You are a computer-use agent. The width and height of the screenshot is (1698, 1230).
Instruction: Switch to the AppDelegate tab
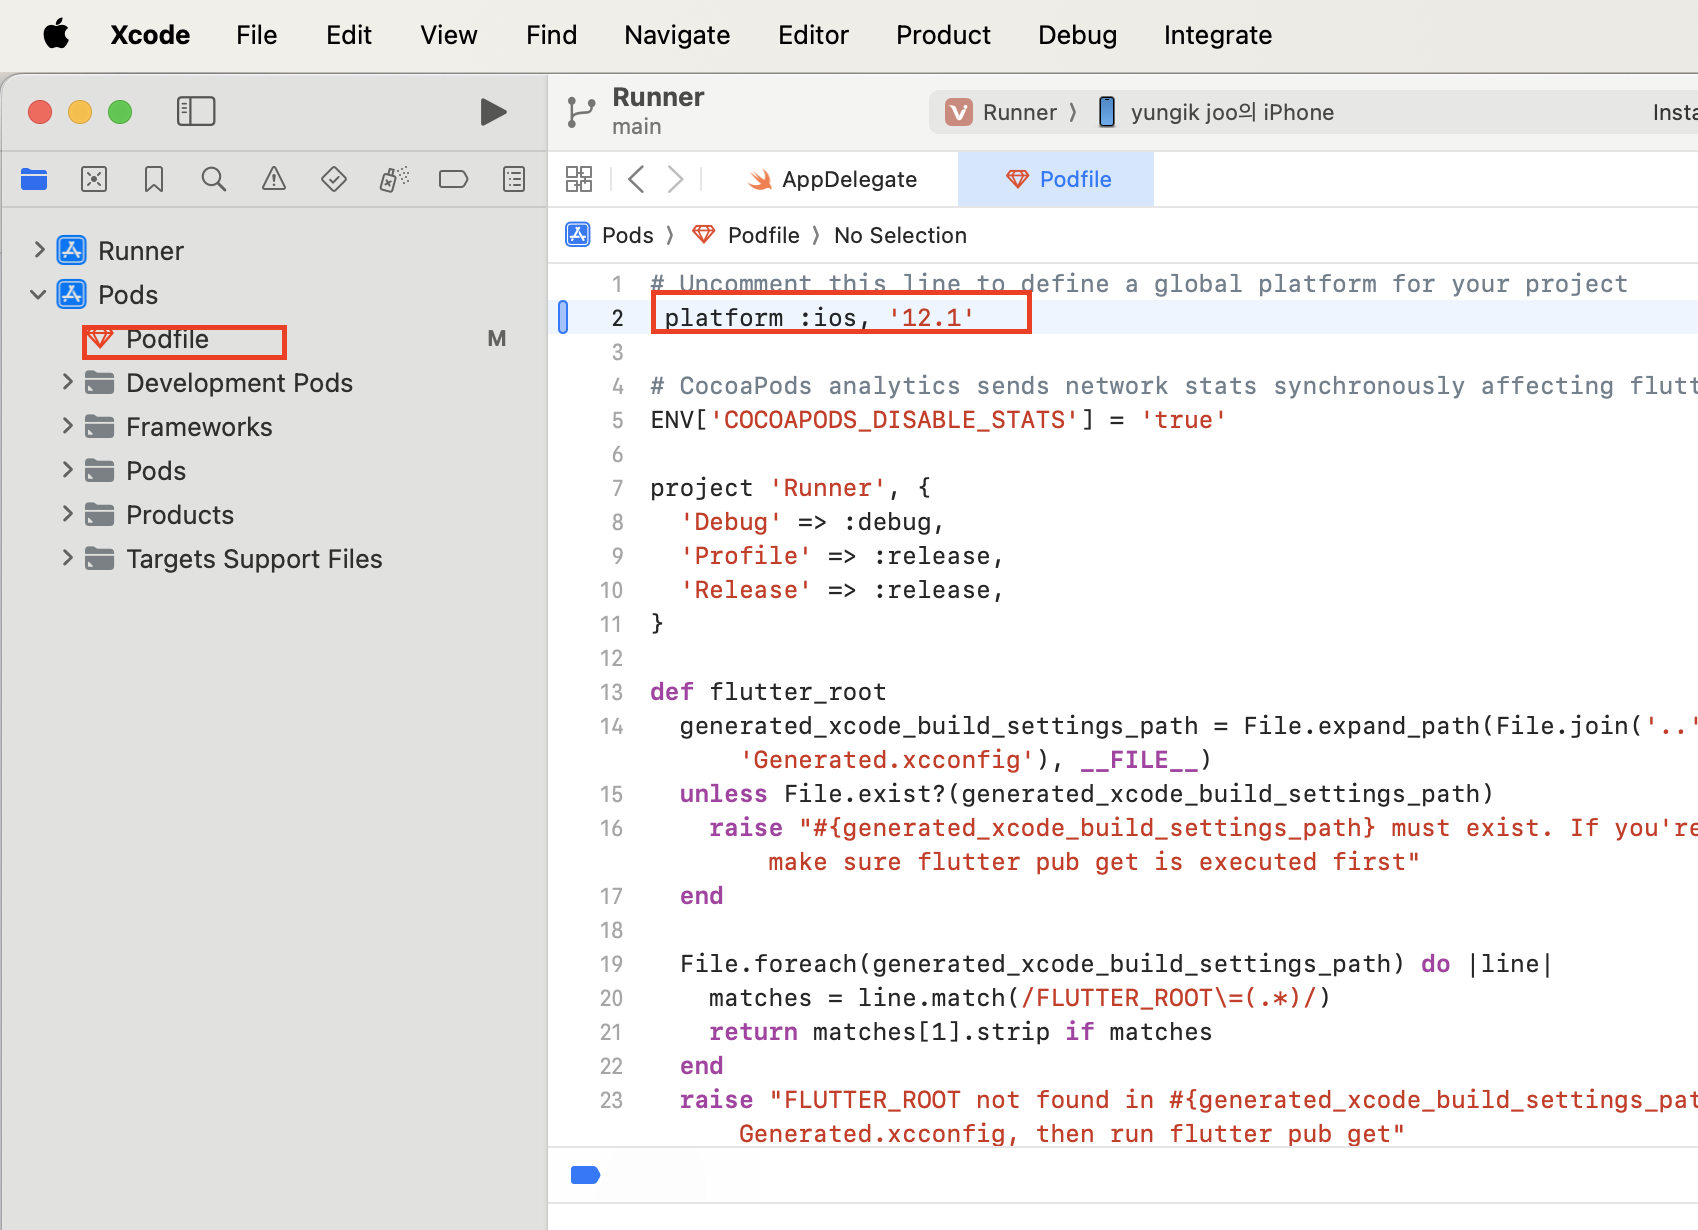point(833,179)
